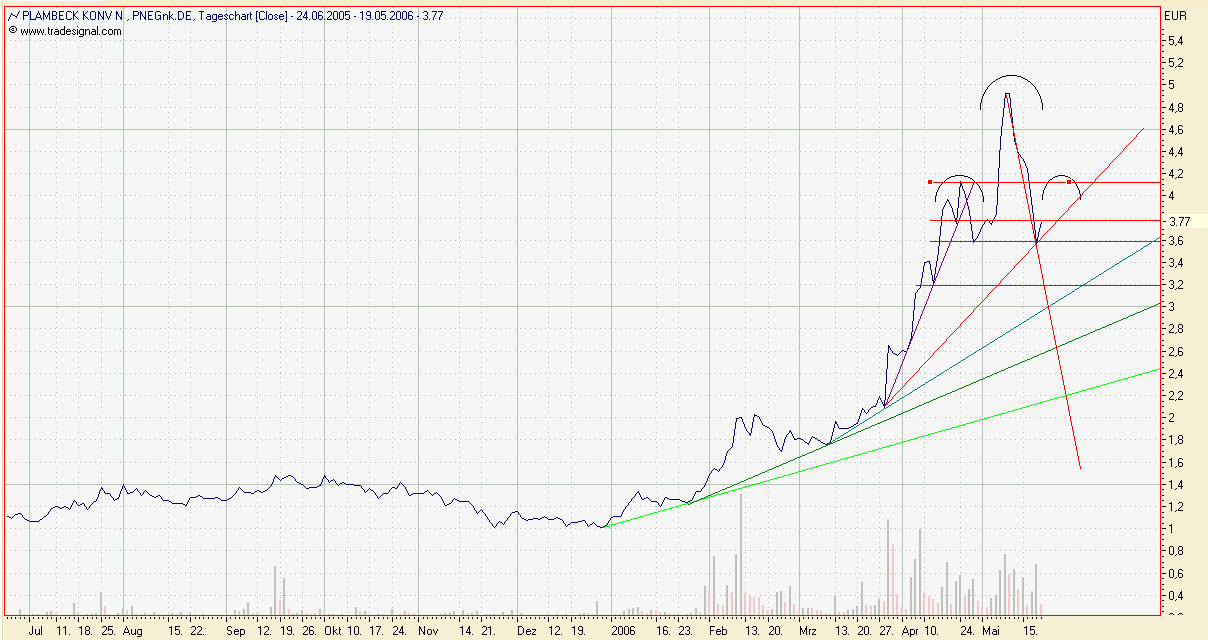The image size is (1208, 640).
Task: Click the 5,2 value on the price axis
Action: 1176,63
